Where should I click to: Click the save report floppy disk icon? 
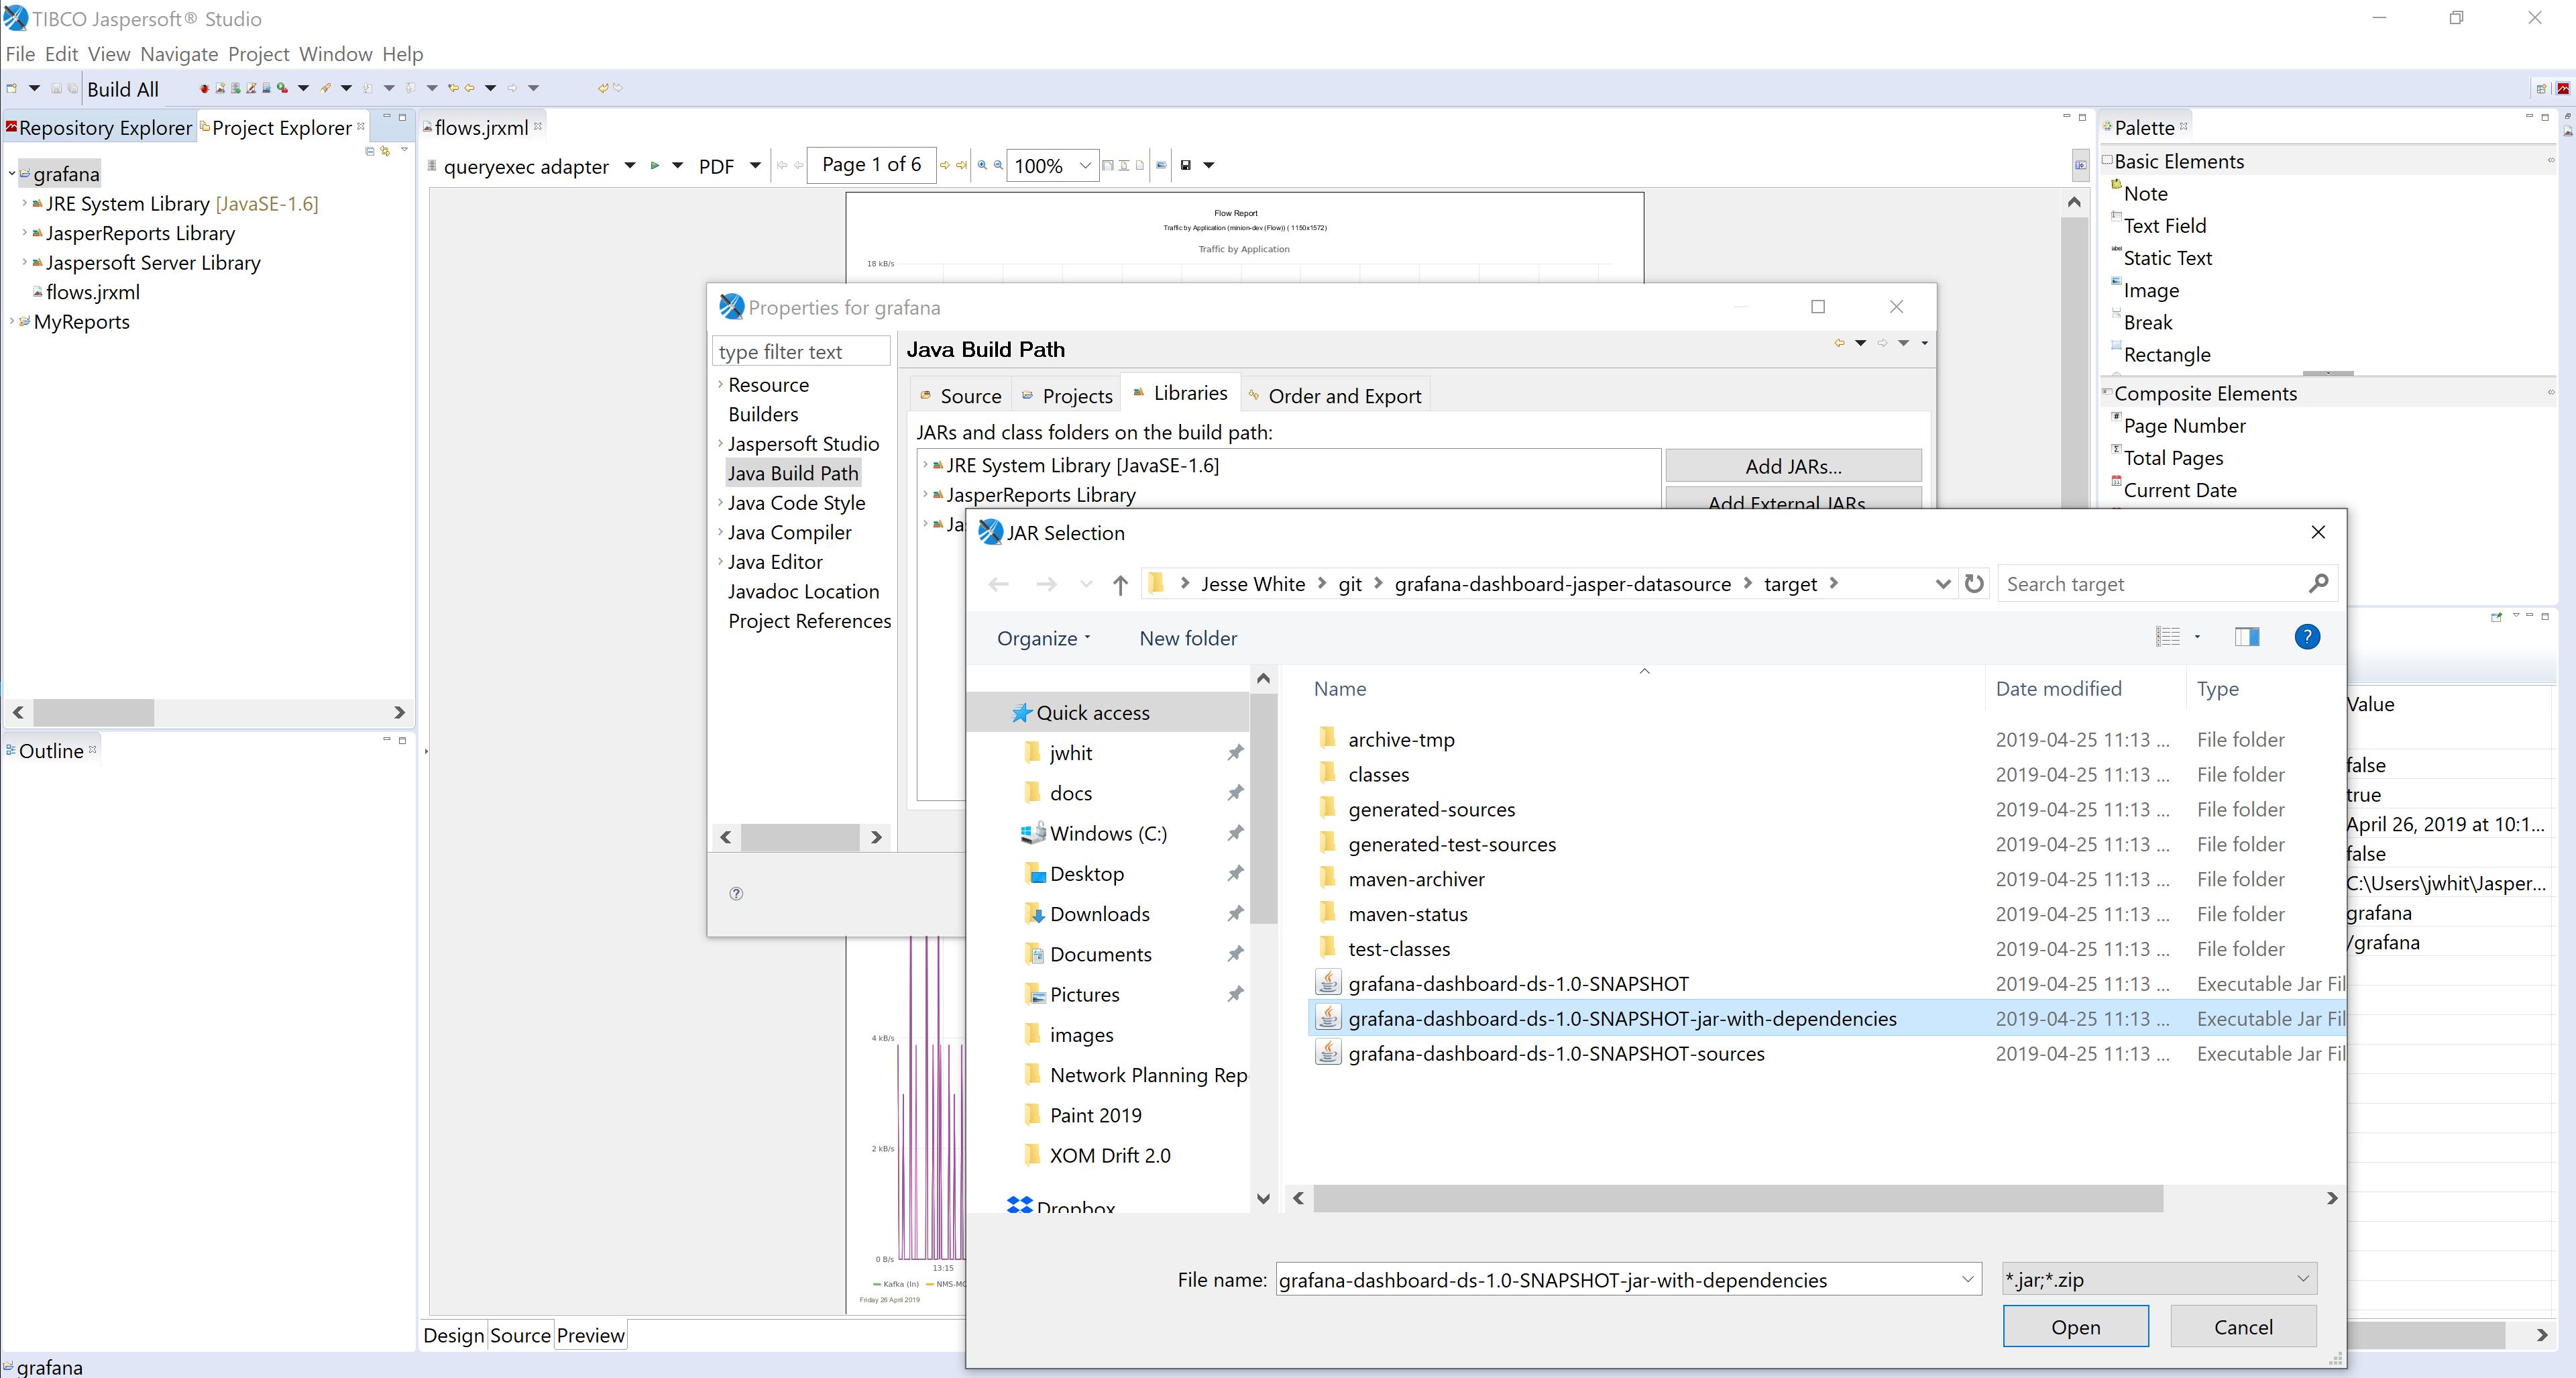1186,166
